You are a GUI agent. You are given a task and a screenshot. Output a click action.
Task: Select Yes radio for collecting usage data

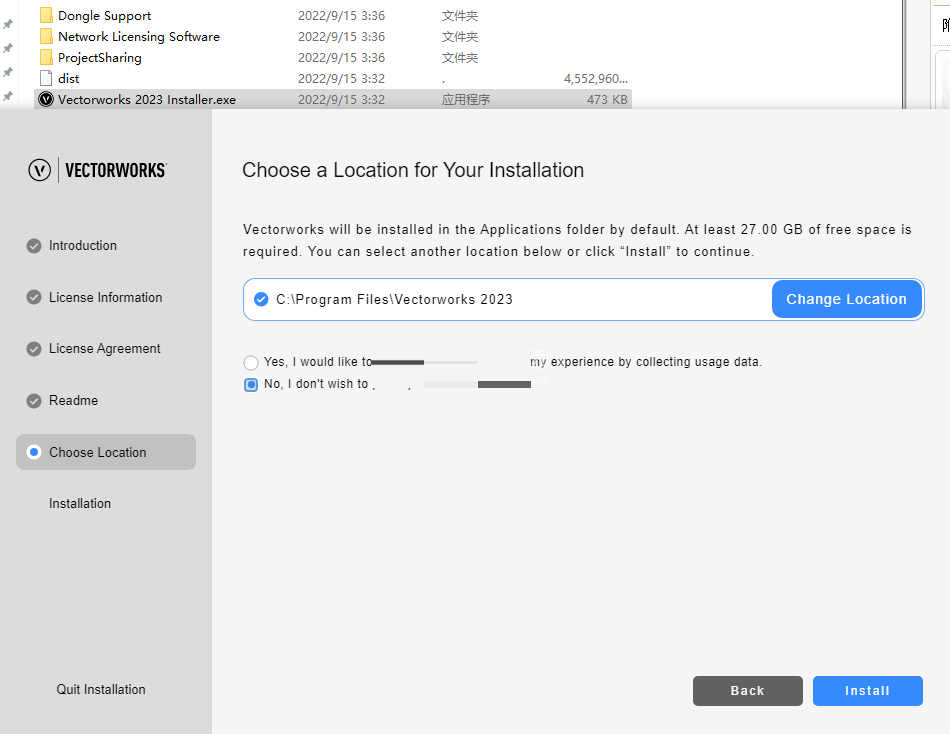[251, 362]
